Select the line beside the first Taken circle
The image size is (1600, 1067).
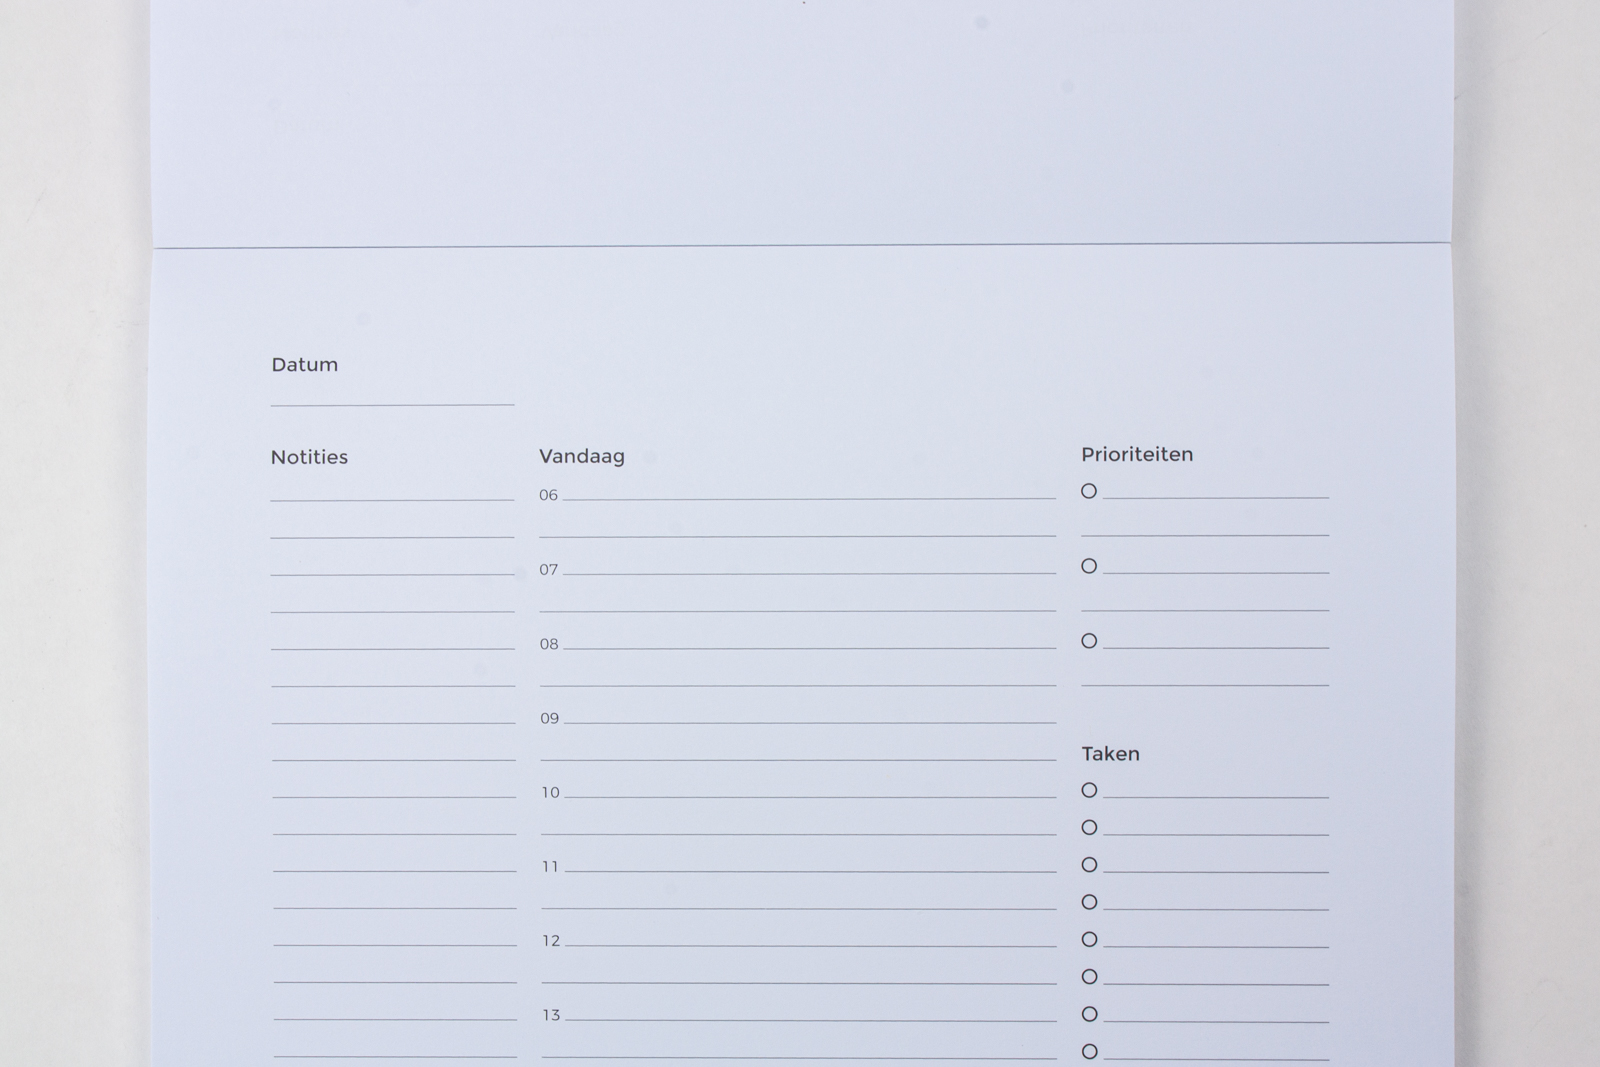point(1216,797)
